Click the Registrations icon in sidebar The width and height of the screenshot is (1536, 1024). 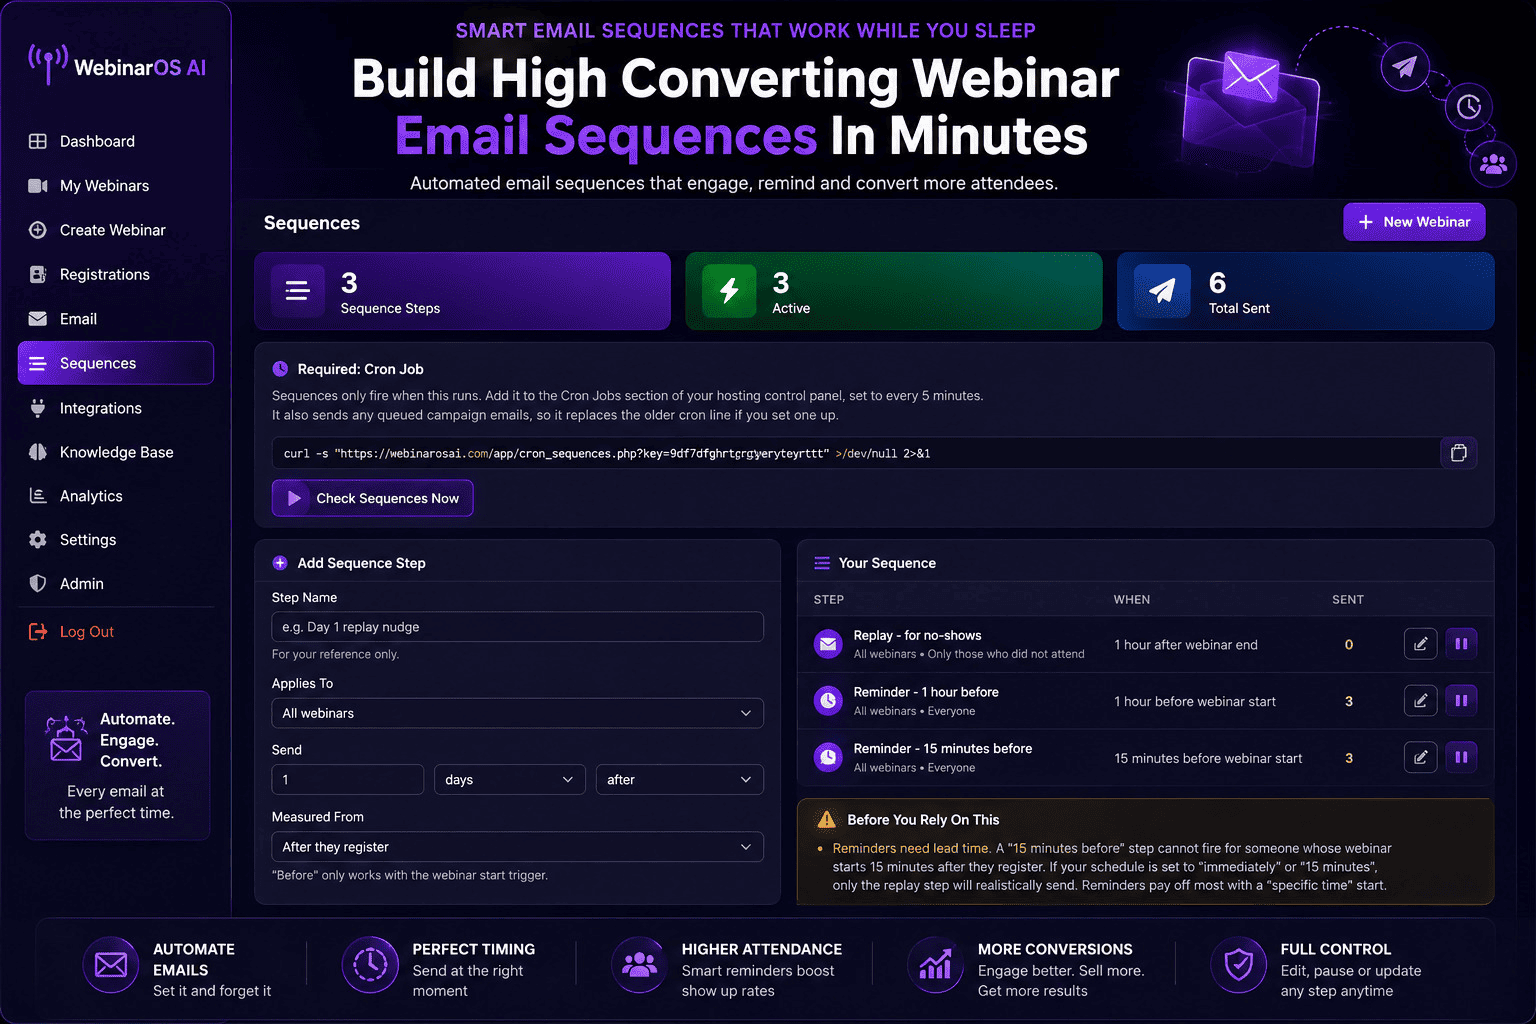point(38,274)
